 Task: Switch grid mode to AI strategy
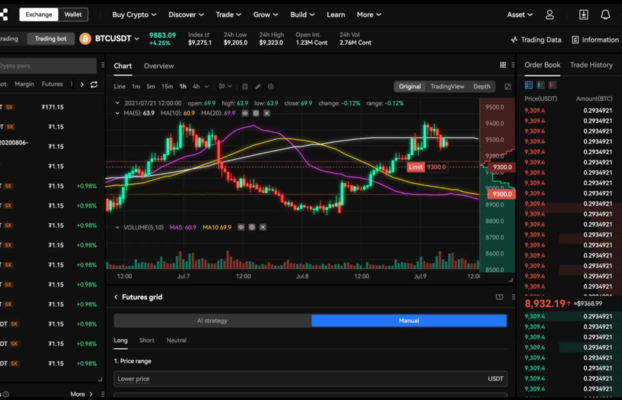211,321
